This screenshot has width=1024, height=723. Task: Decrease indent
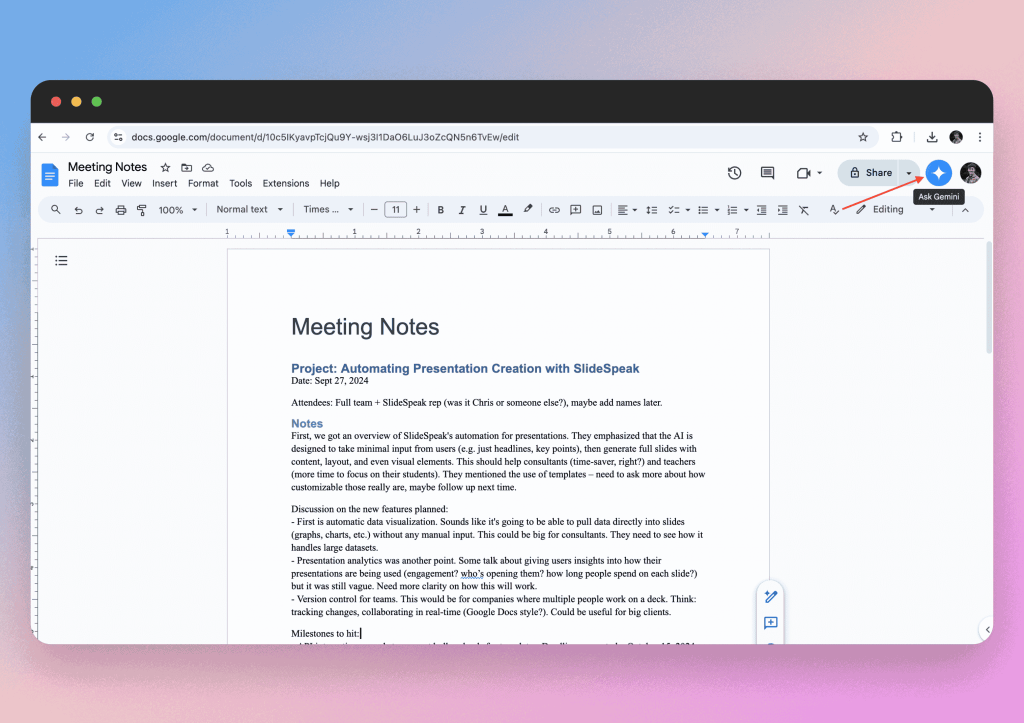click(x=761, y=210)
